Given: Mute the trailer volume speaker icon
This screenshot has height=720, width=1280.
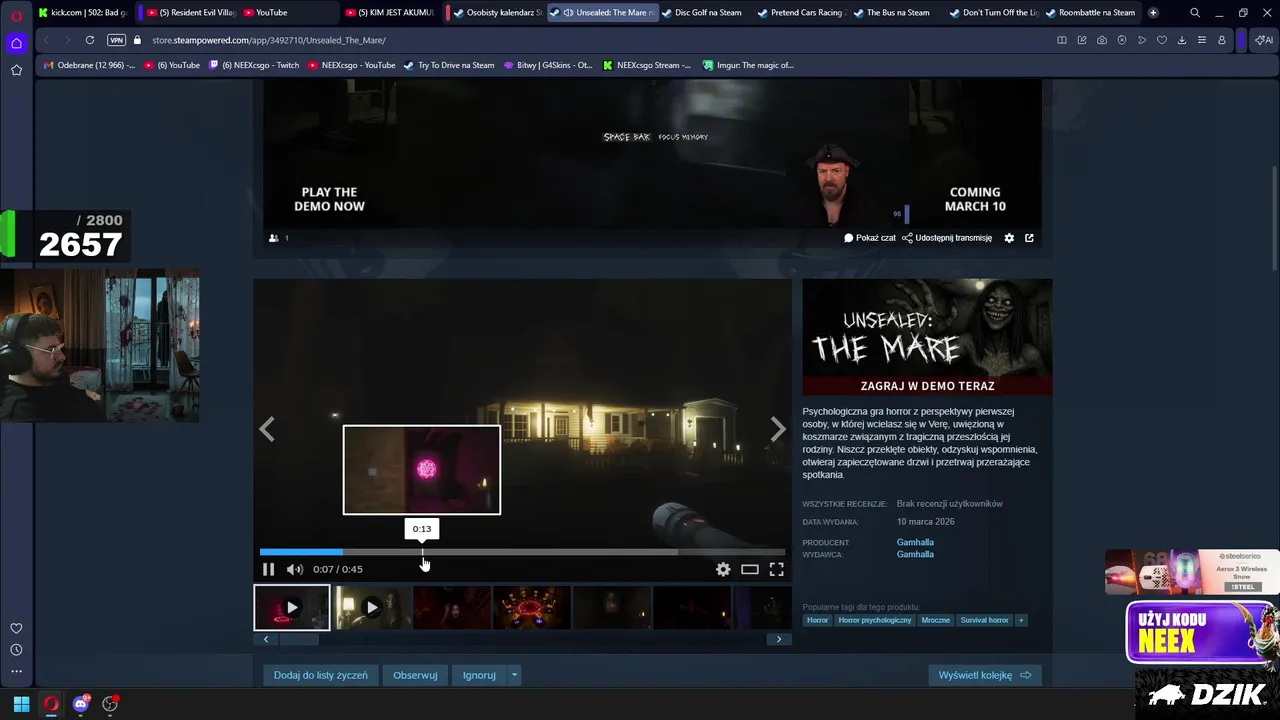Looking at the screenshot, I should coord(295,569).
